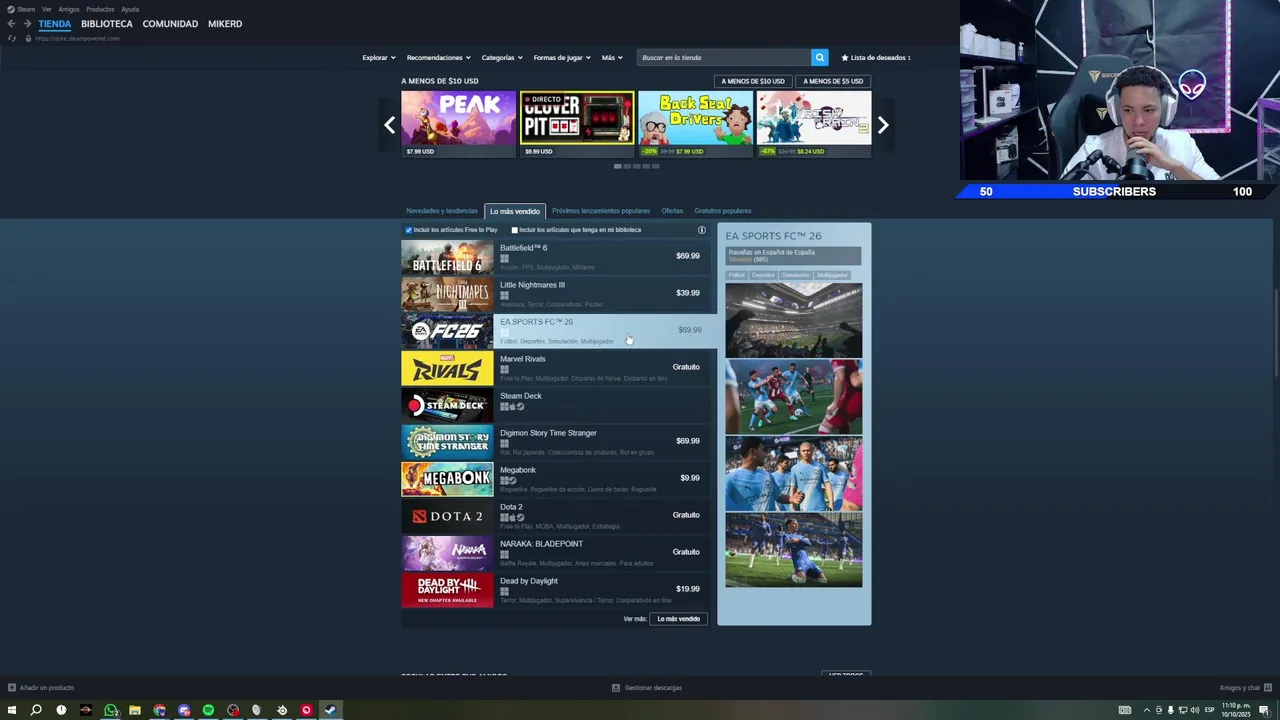1280x720 pixels.
Task: Click Gestionar descargas text link
Action: point(653,688)
